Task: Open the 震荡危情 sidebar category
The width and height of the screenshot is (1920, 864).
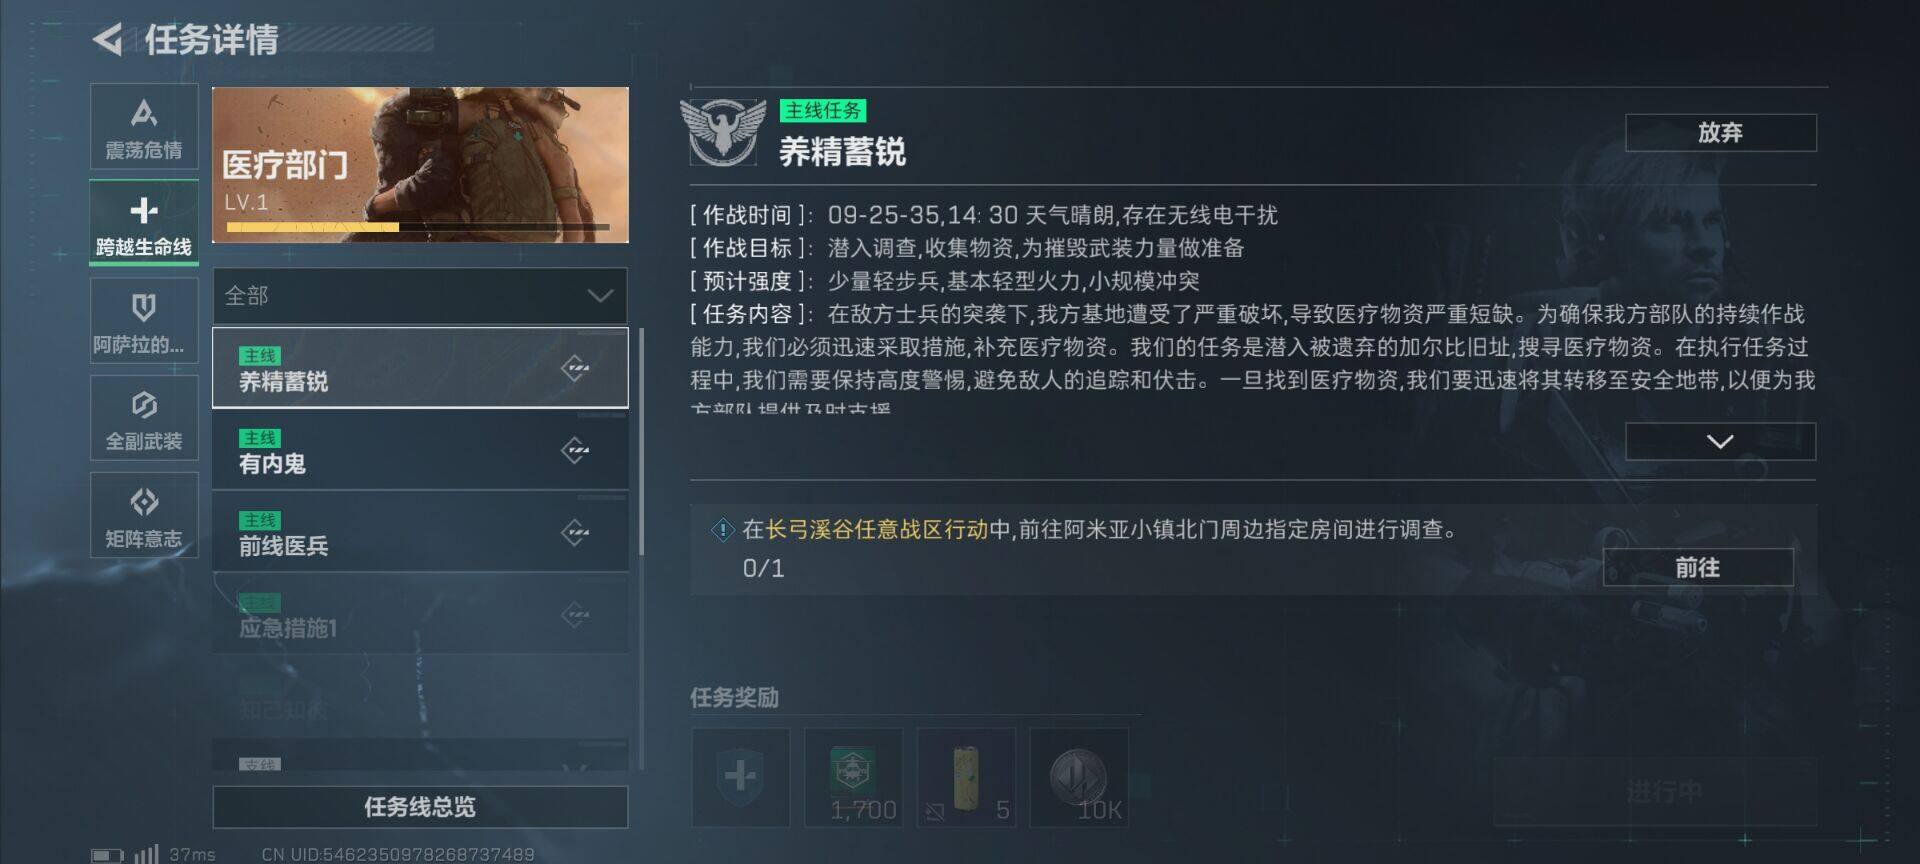Action: point(144,128)
